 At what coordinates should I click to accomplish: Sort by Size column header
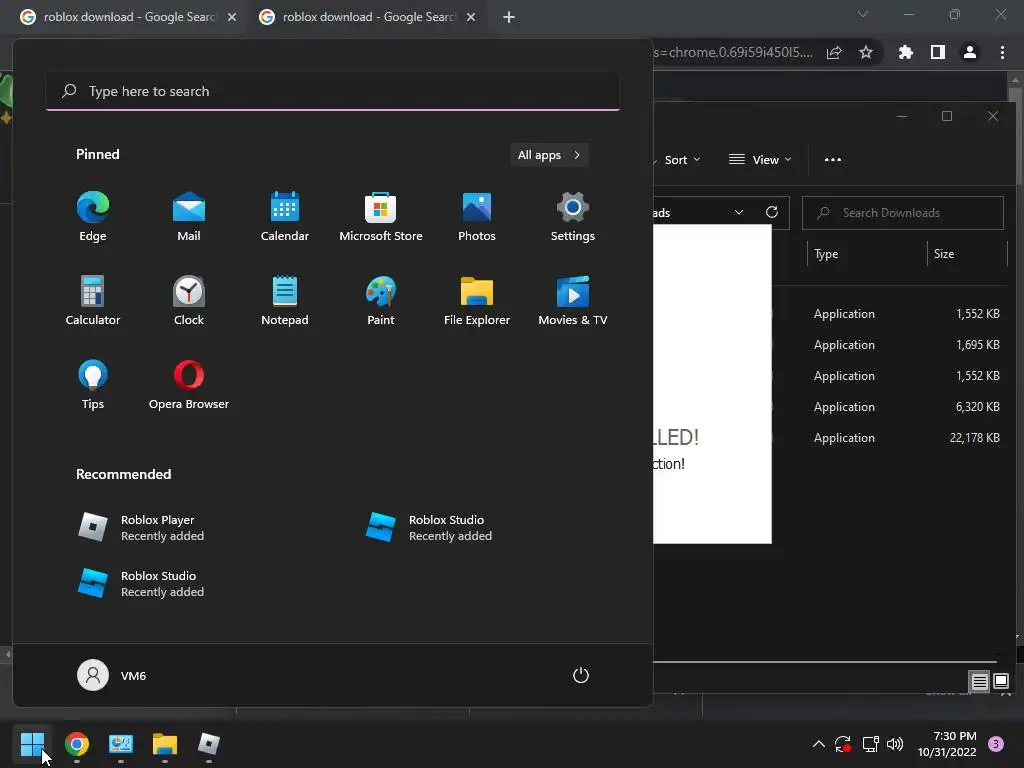point(968,254)
